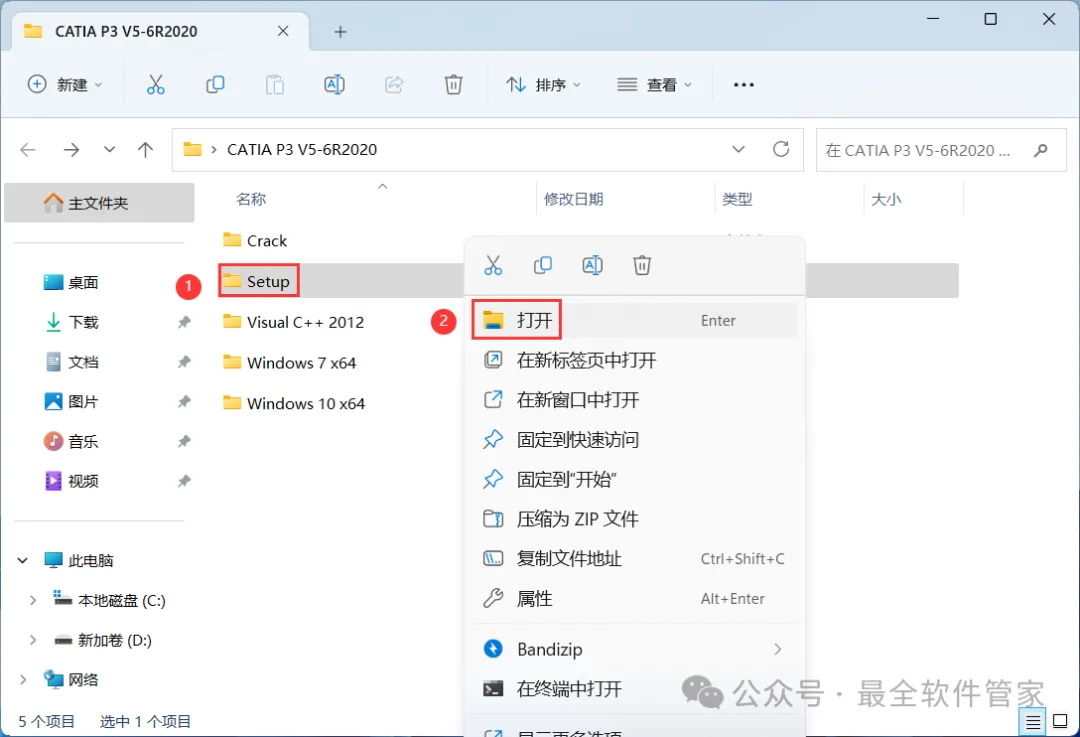Screen dimensions: 1080x737
Task: Click the search magnifier icon
Action: pos(1041,149)
